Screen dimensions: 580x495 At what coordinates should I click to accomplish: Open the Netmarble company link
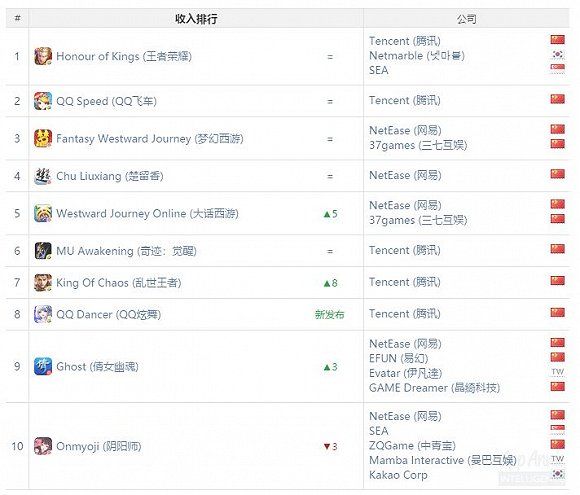(417, 55)
